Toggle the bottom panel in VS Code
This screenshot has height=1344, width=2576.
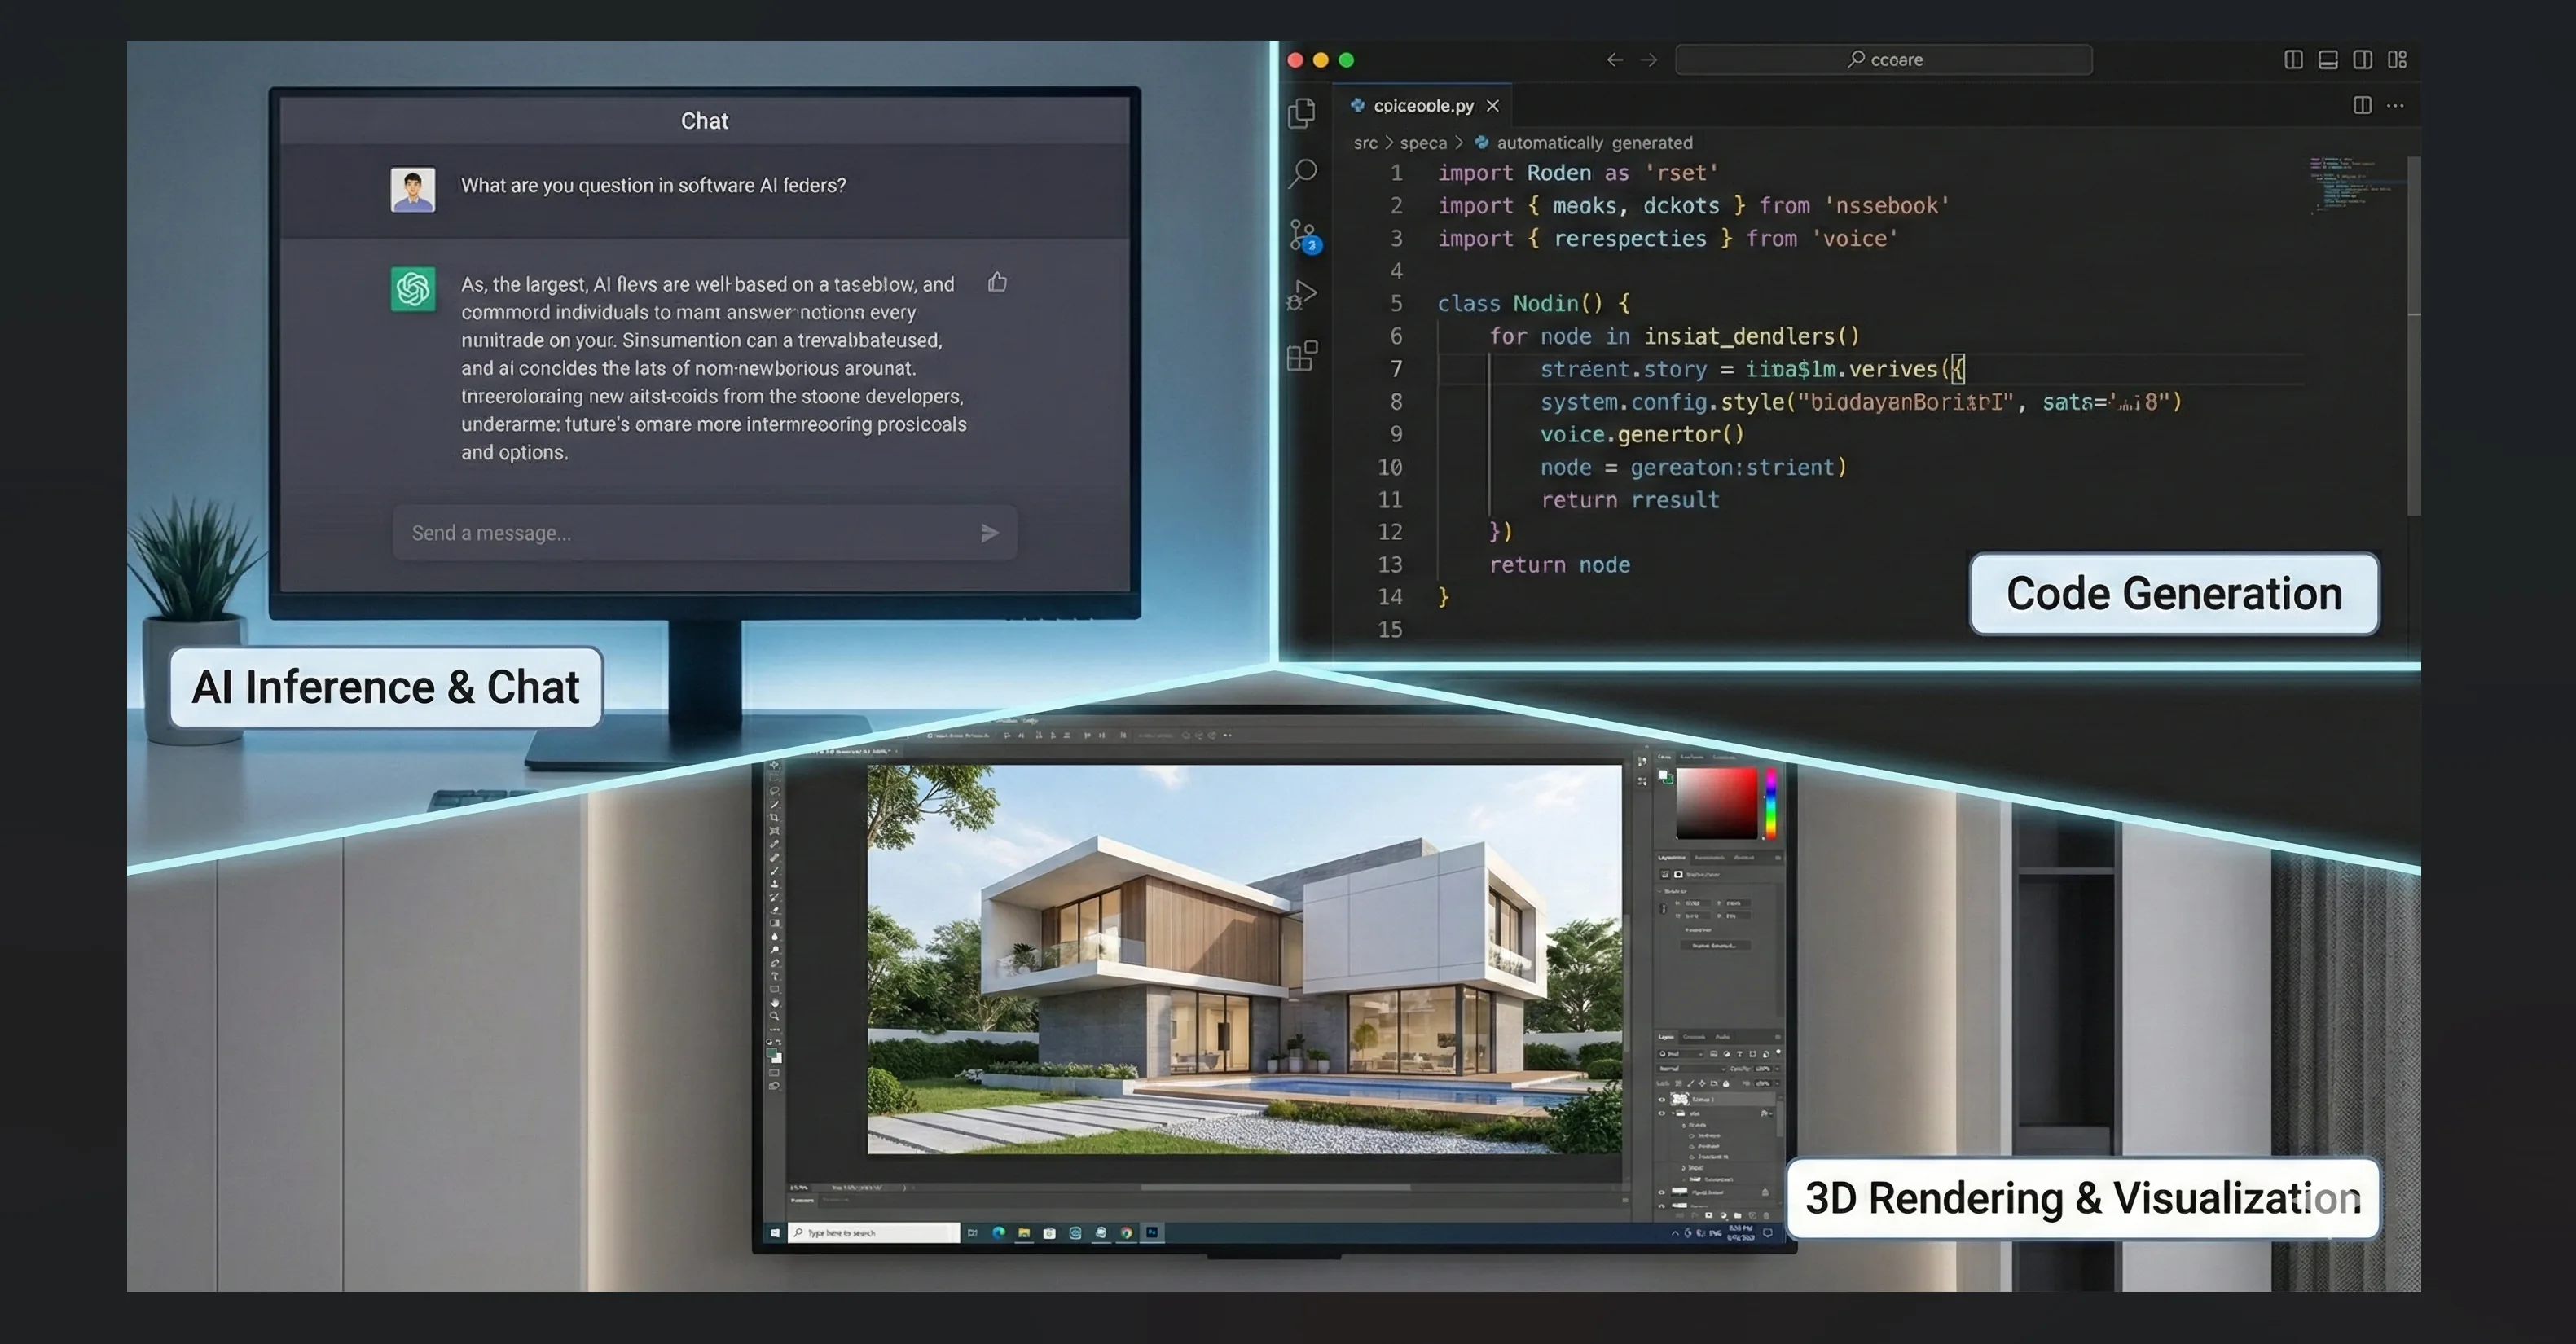[2328, 60]
